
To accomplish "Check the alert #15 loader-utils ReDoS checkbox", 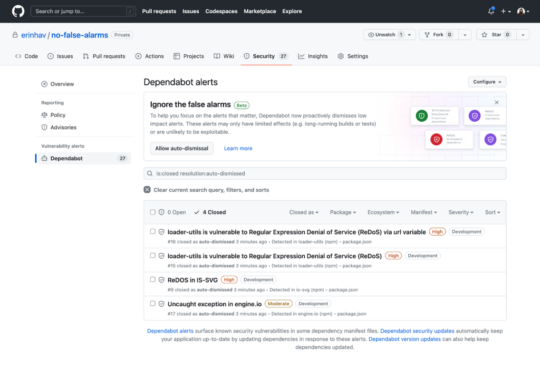I will 153,256.
